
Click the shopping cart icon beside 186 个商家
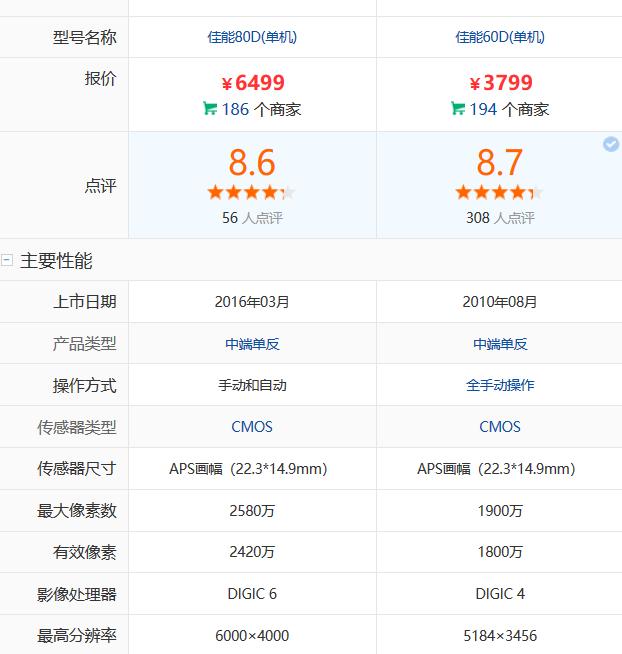(x=210, y=108)
